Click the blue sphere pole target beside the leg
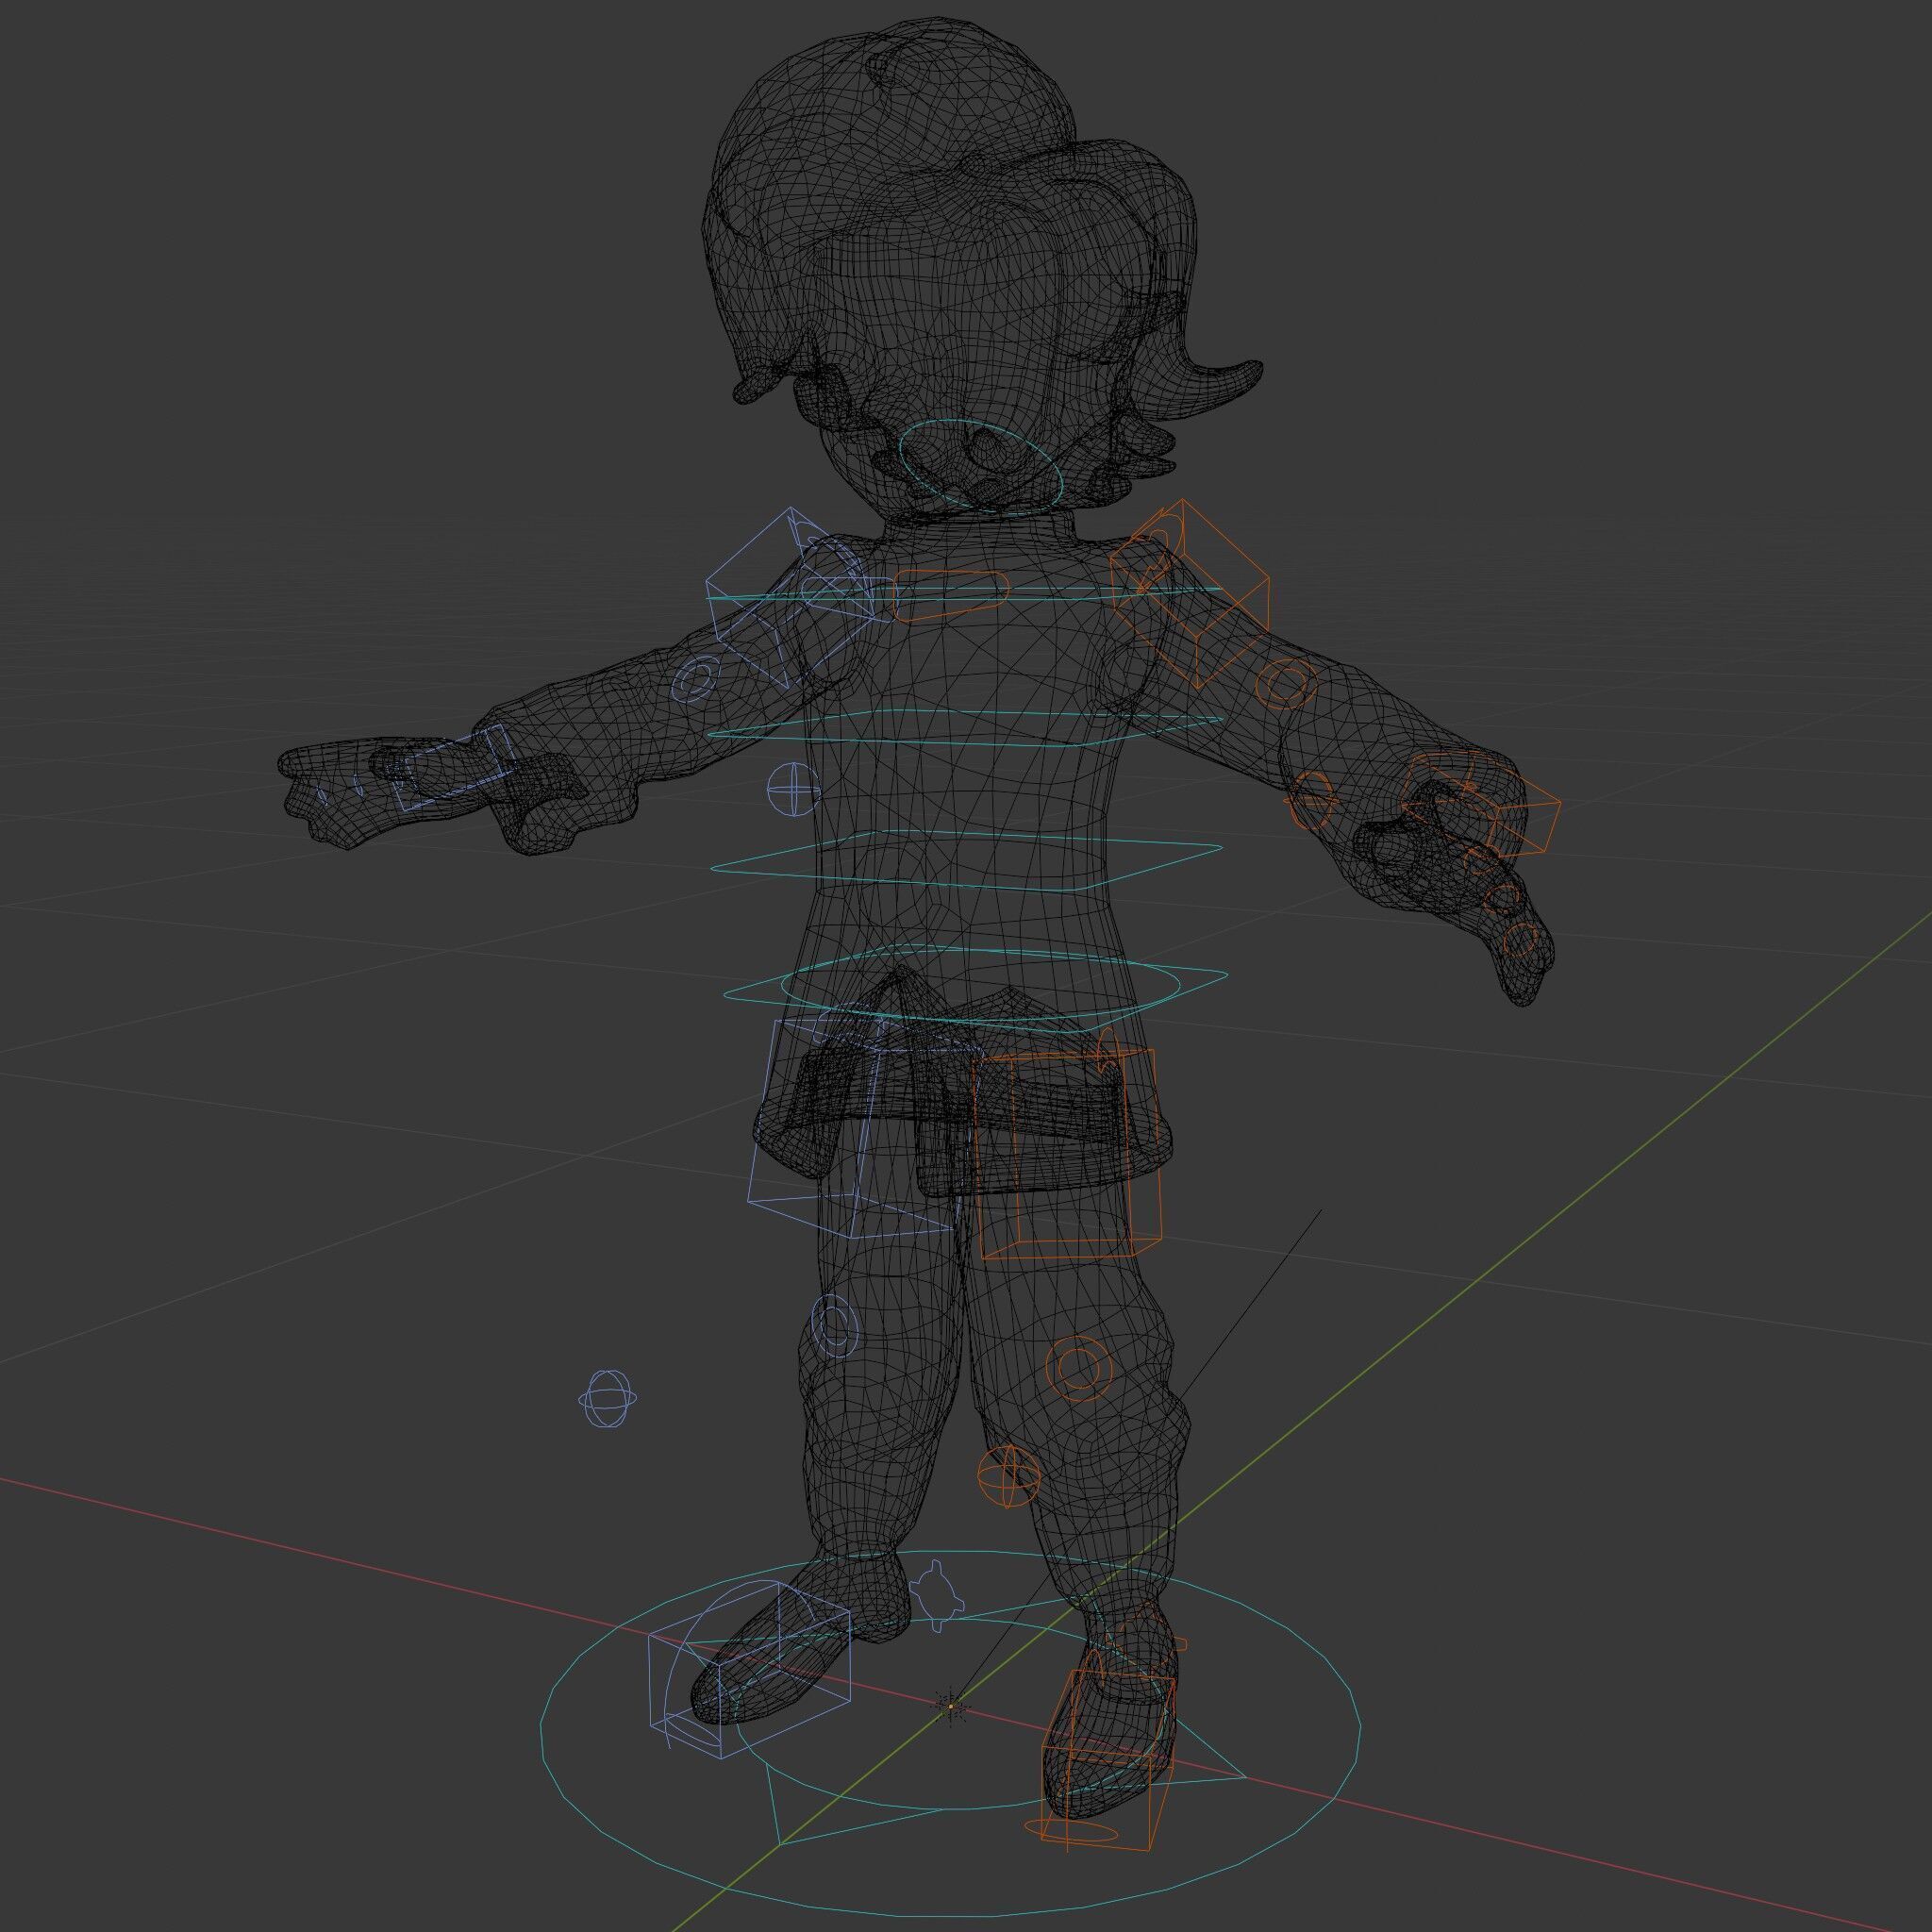 (x=608, y=1398)
